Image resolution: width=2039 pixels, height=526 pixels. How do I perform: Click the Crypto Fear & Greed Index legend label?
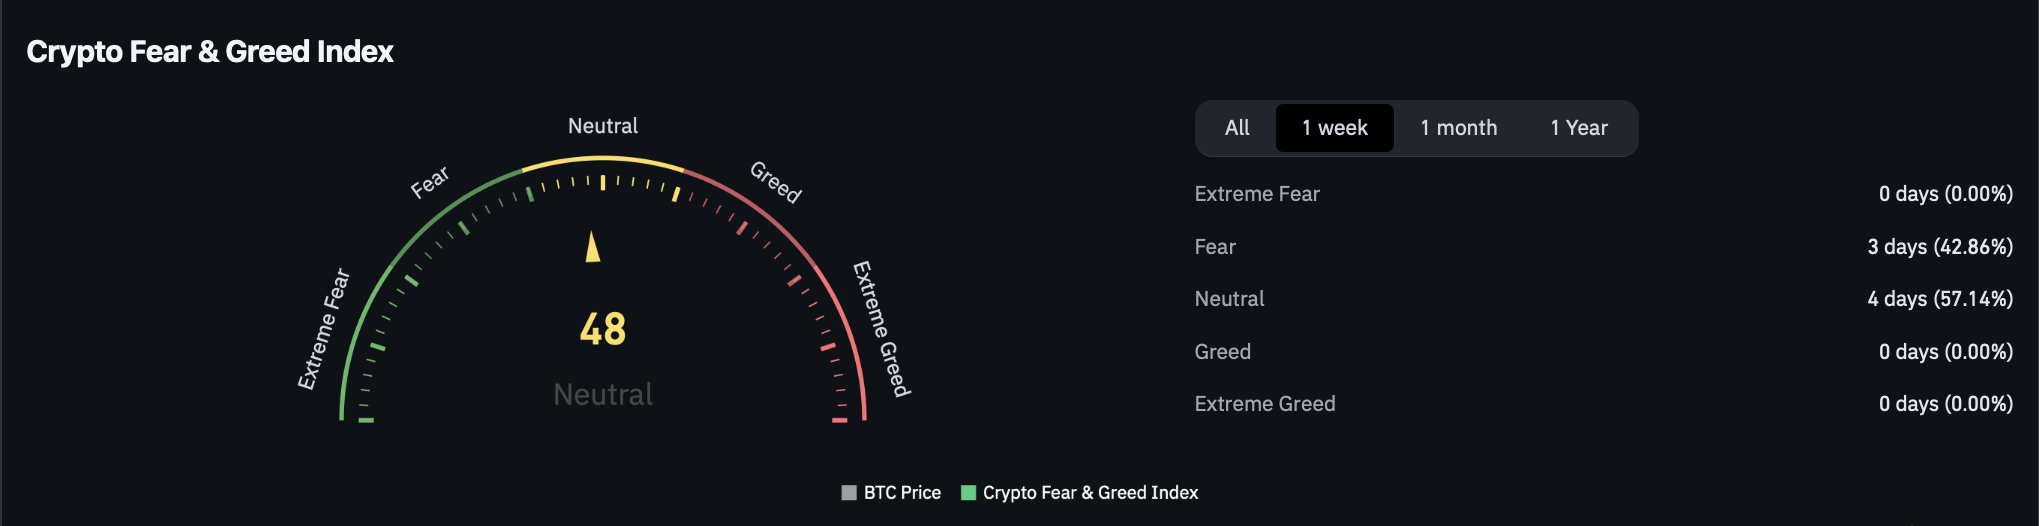(x=1090, y=493)
